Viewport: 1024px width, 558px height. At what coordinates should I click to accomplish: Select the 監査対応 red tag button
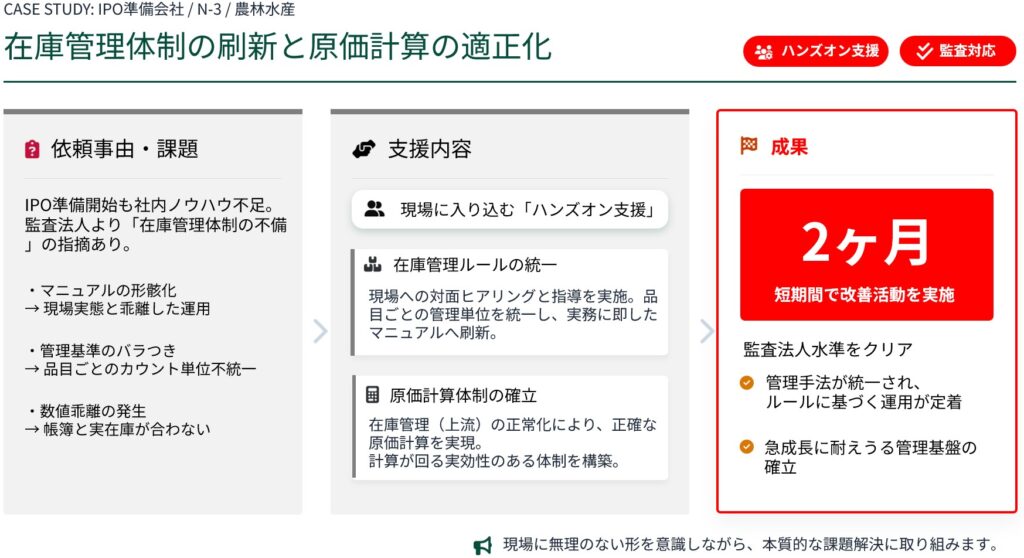click(957, 51)
